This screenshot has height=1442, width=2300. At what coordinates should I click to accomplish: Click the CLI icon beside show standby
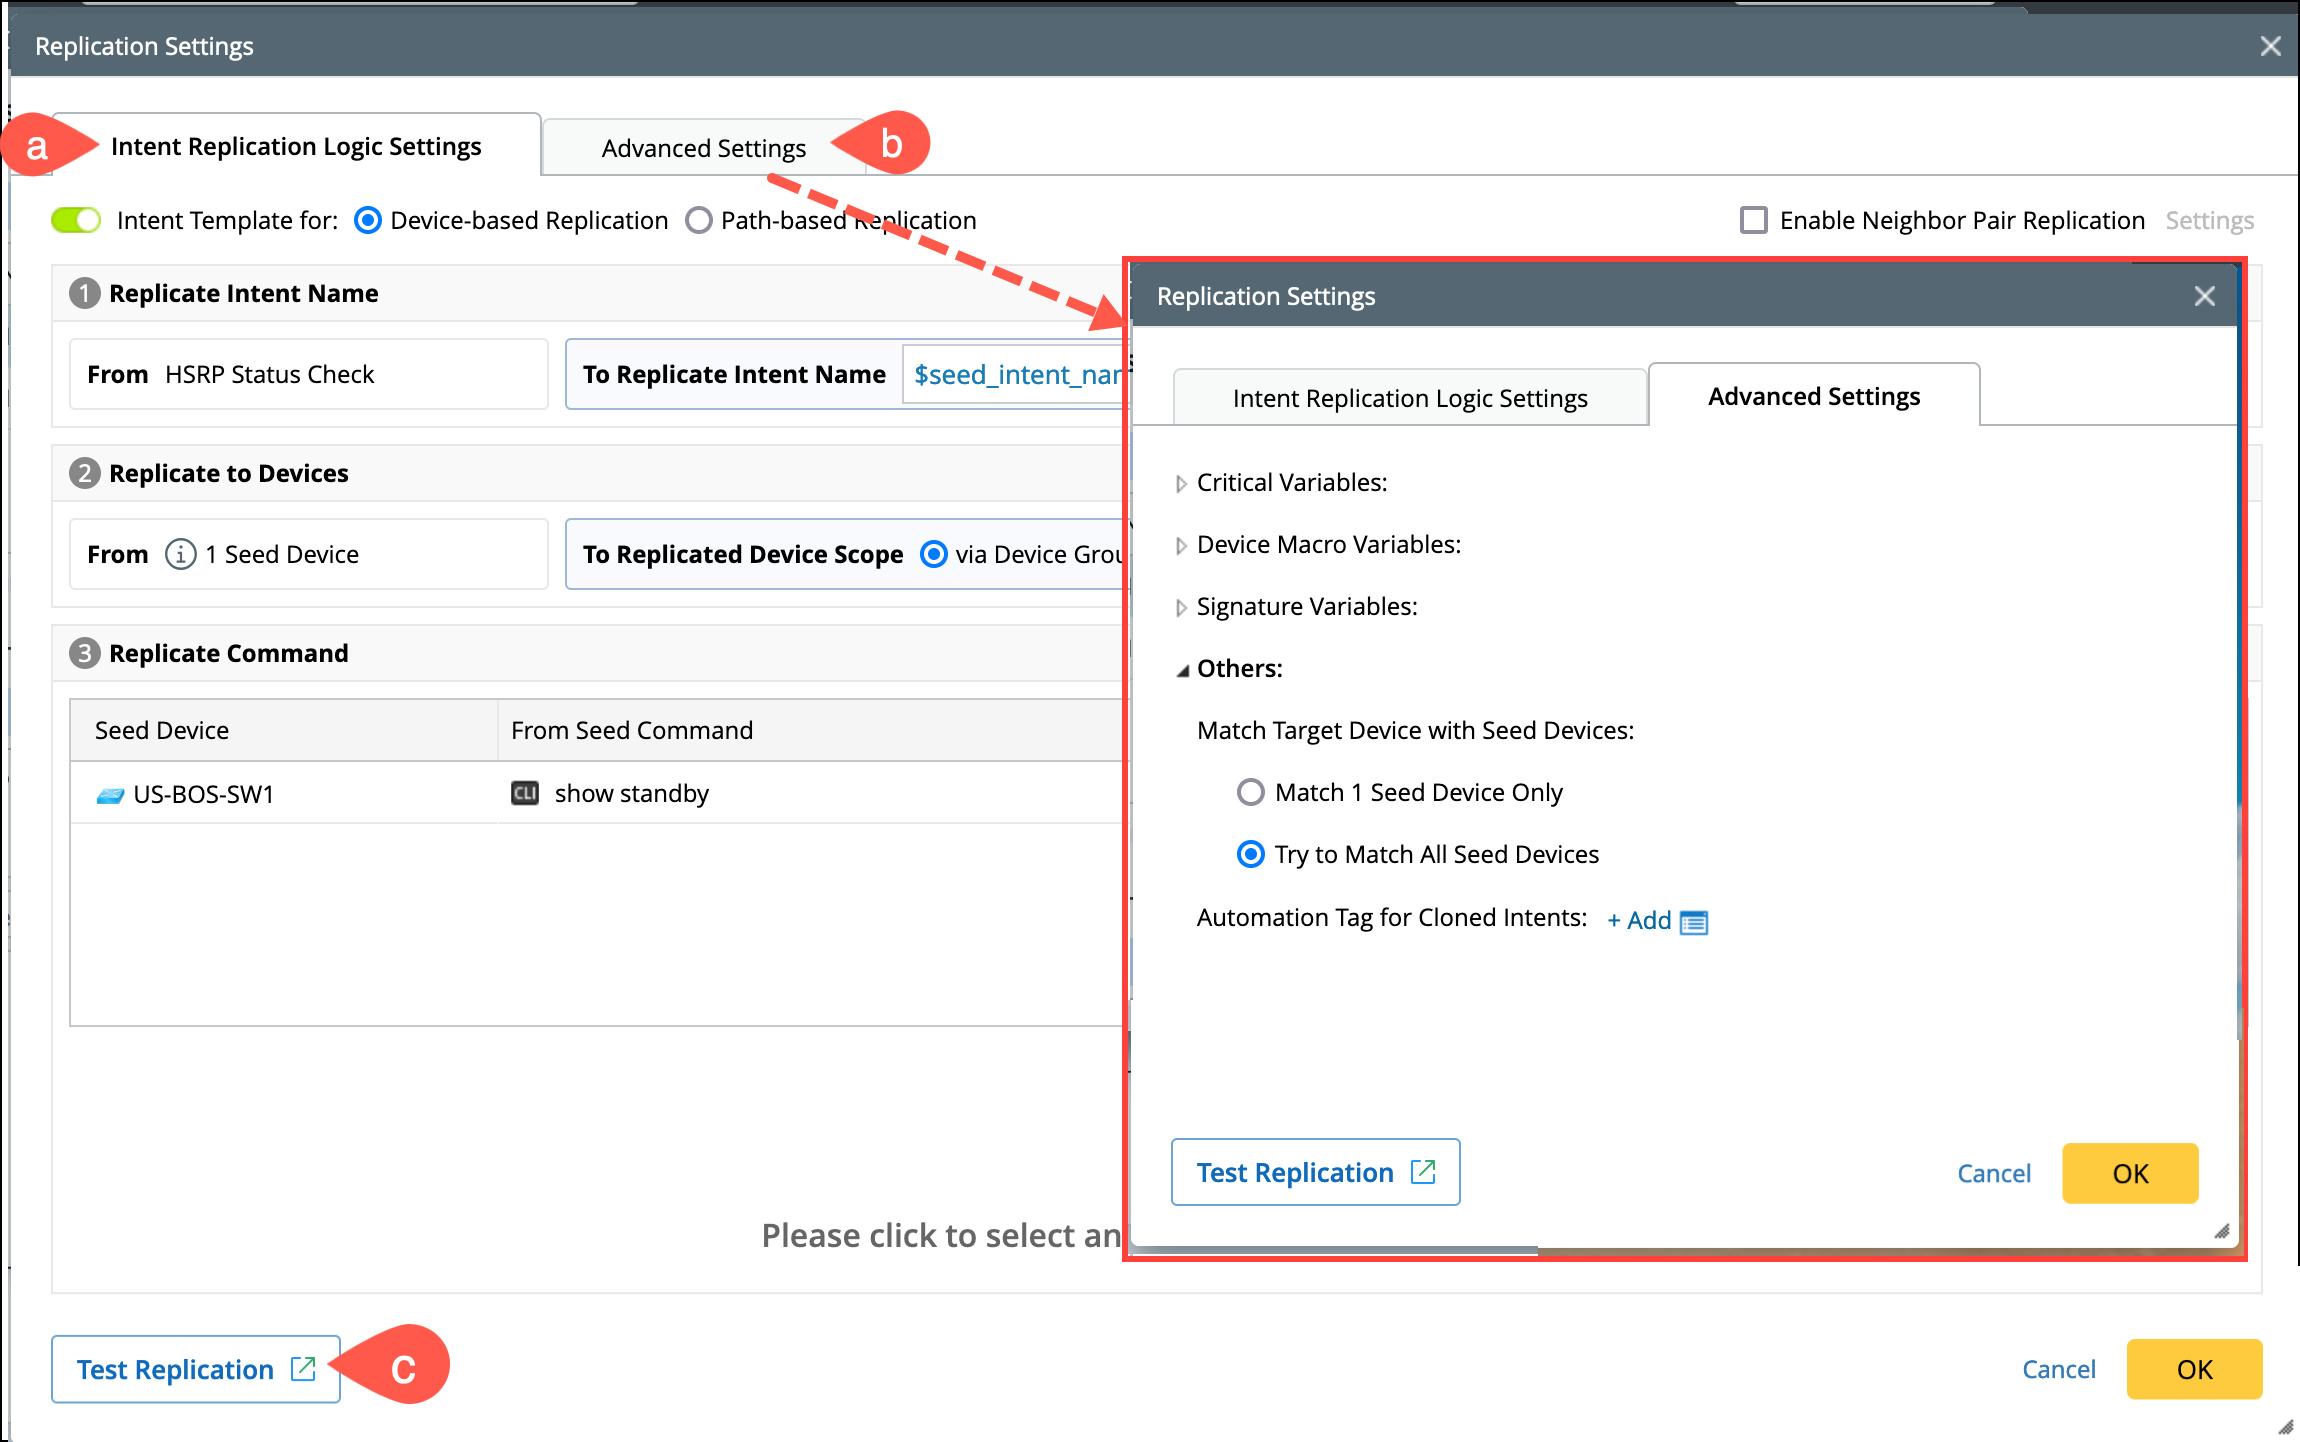[525, 793]
